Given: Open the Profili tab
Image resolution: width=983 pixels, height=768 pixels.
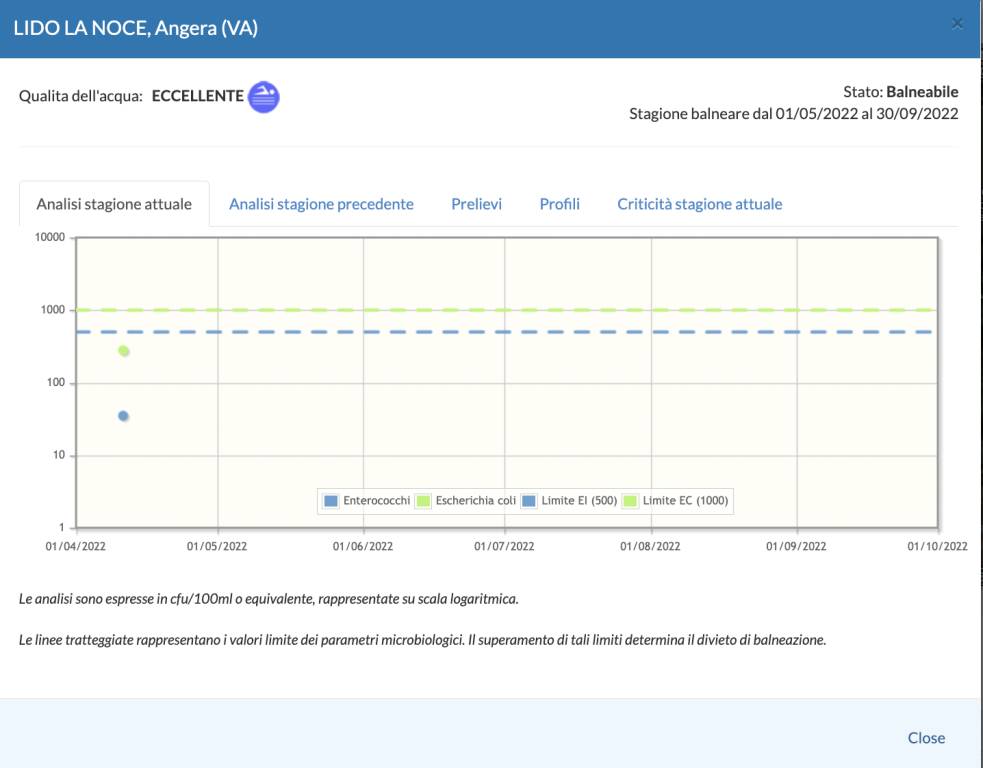Looking at the screenshot, I should (x=559, y=204).
